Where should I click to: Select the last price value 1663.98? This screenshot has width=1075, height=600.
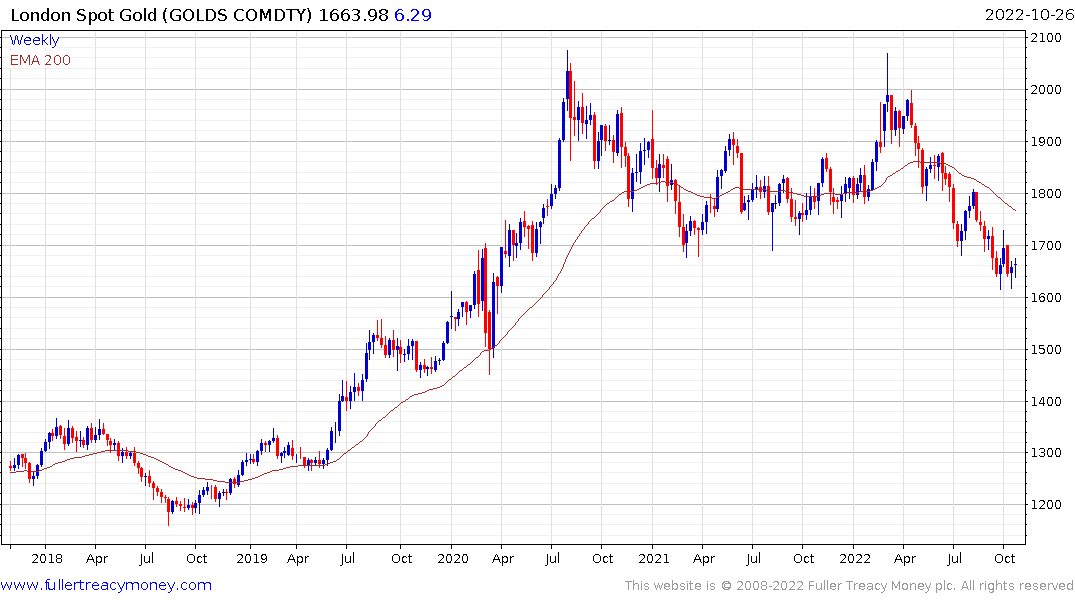353,15
